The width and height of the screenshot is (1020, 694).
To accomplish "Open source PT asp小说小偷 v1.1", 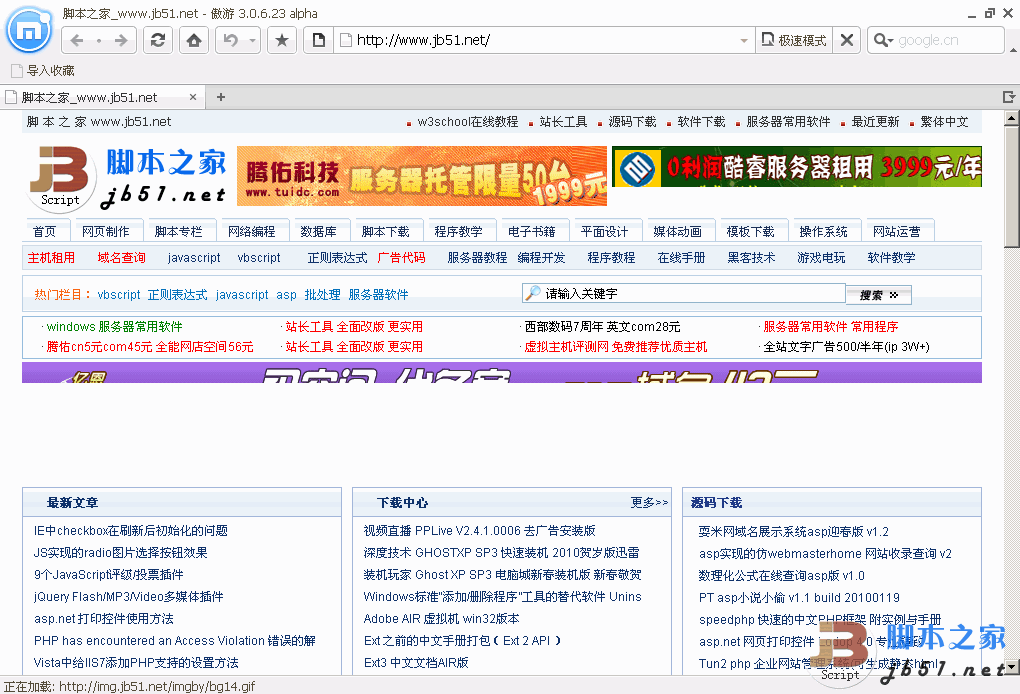I will pos(799,598).
